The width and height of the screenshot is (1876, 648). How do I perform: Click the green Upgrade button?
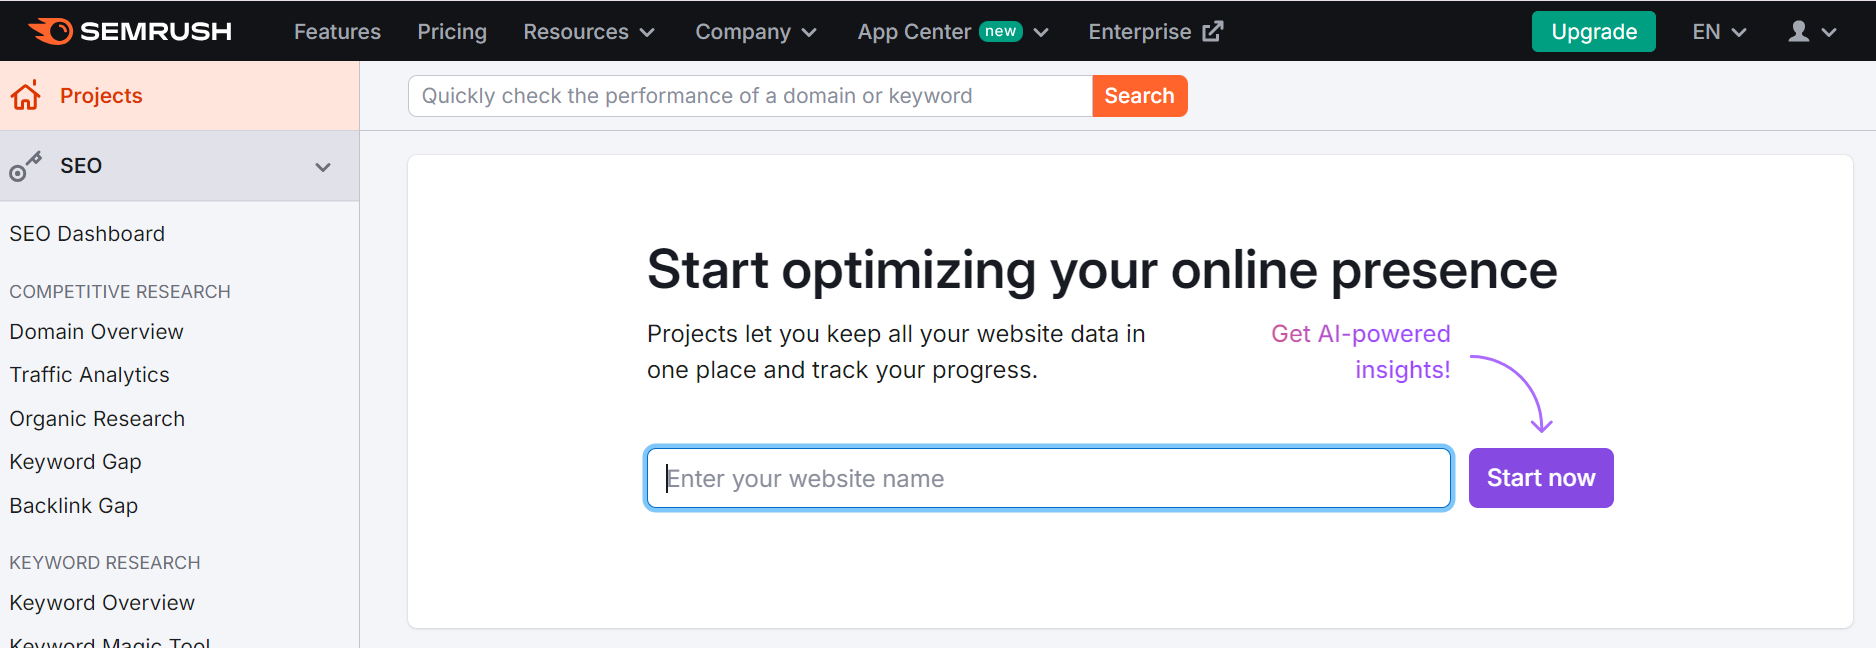[x=1594, y=32]
